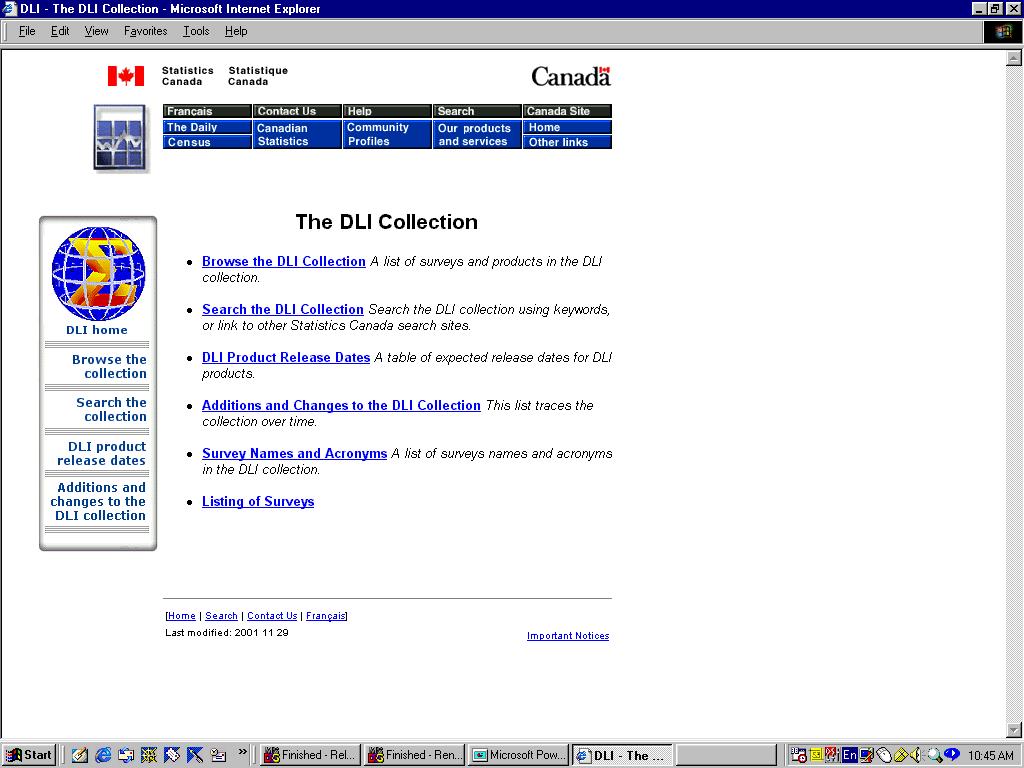Click the yellow starburst quick launch icon

click(149, 755)
